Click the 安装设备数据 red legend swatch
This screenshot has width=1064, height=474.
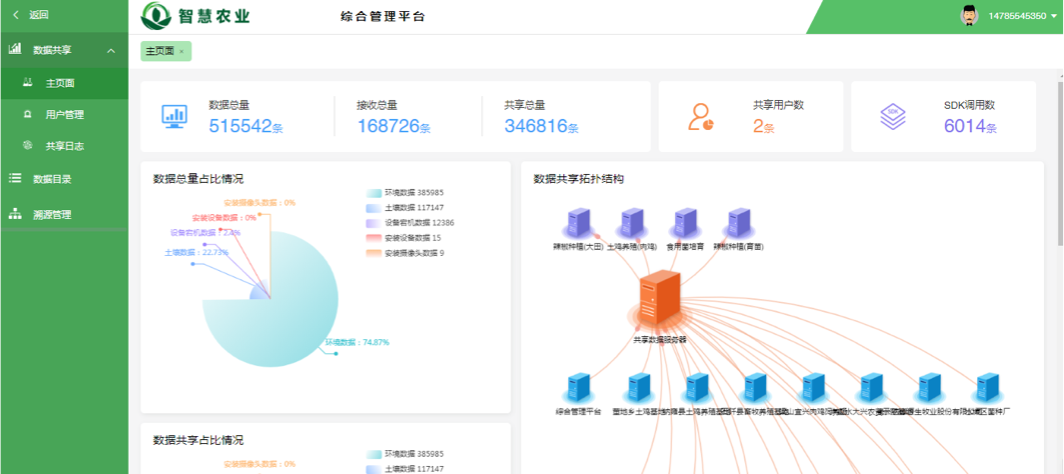pos(374,238)
